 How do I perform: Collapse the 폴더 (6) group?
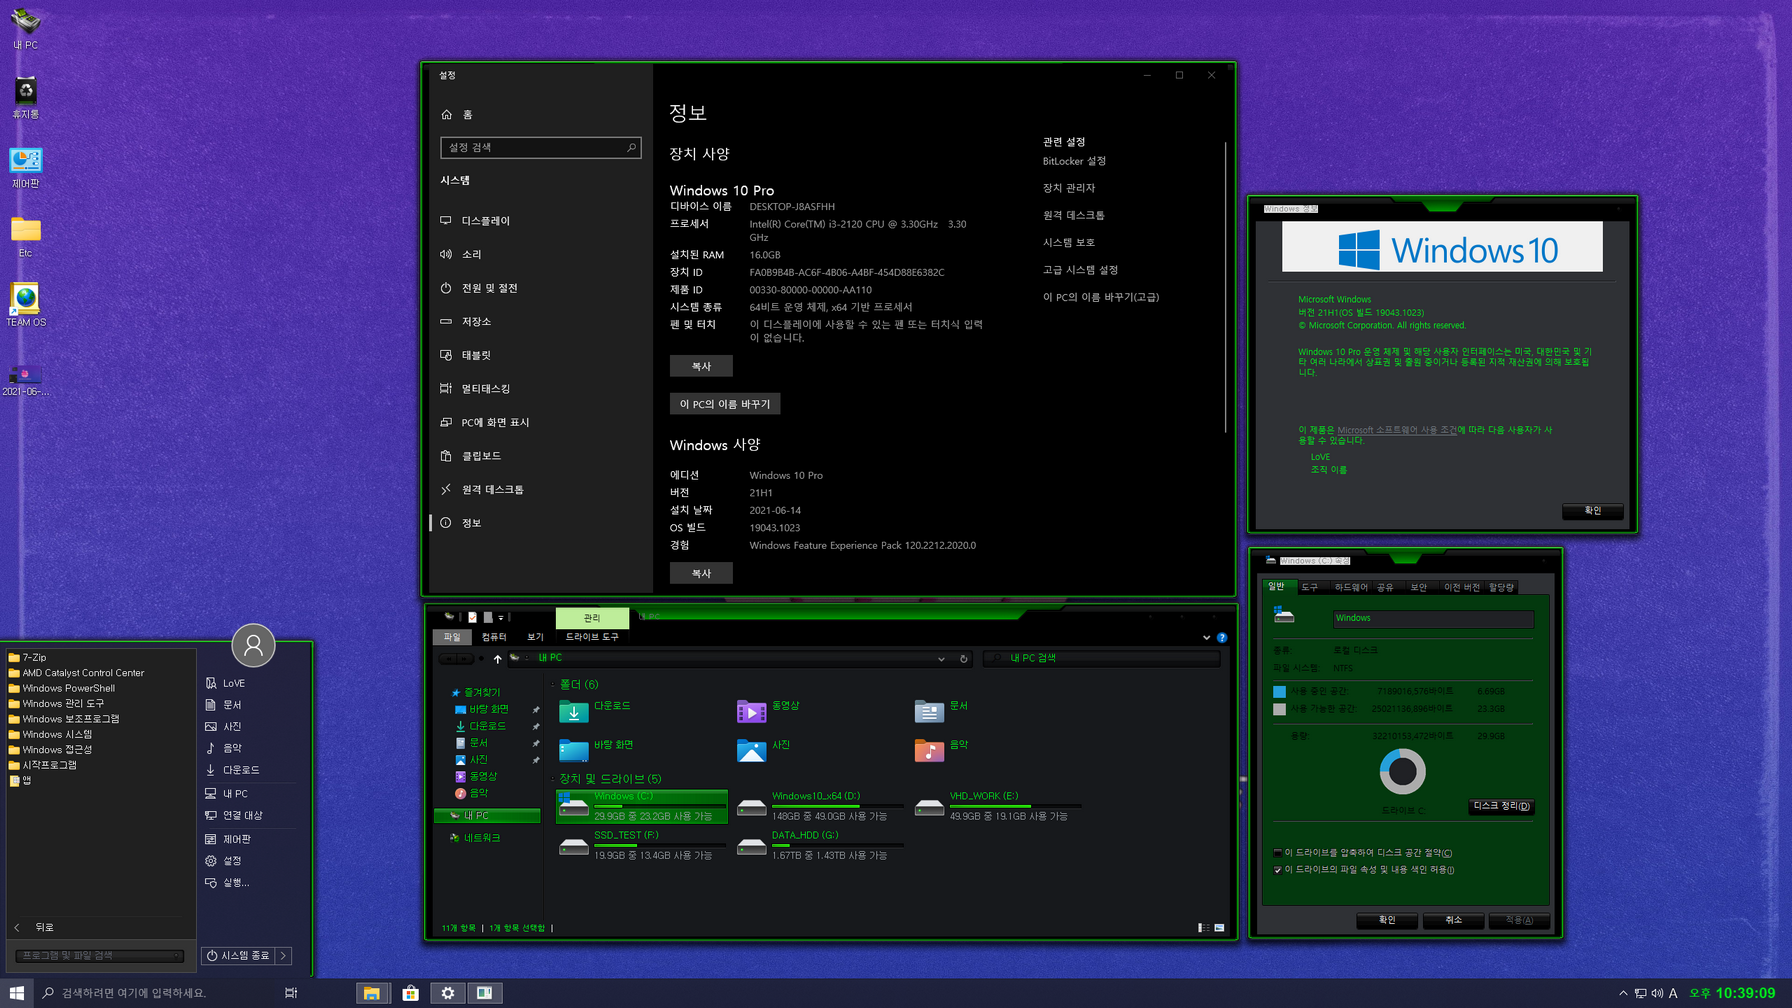(552, 684)
